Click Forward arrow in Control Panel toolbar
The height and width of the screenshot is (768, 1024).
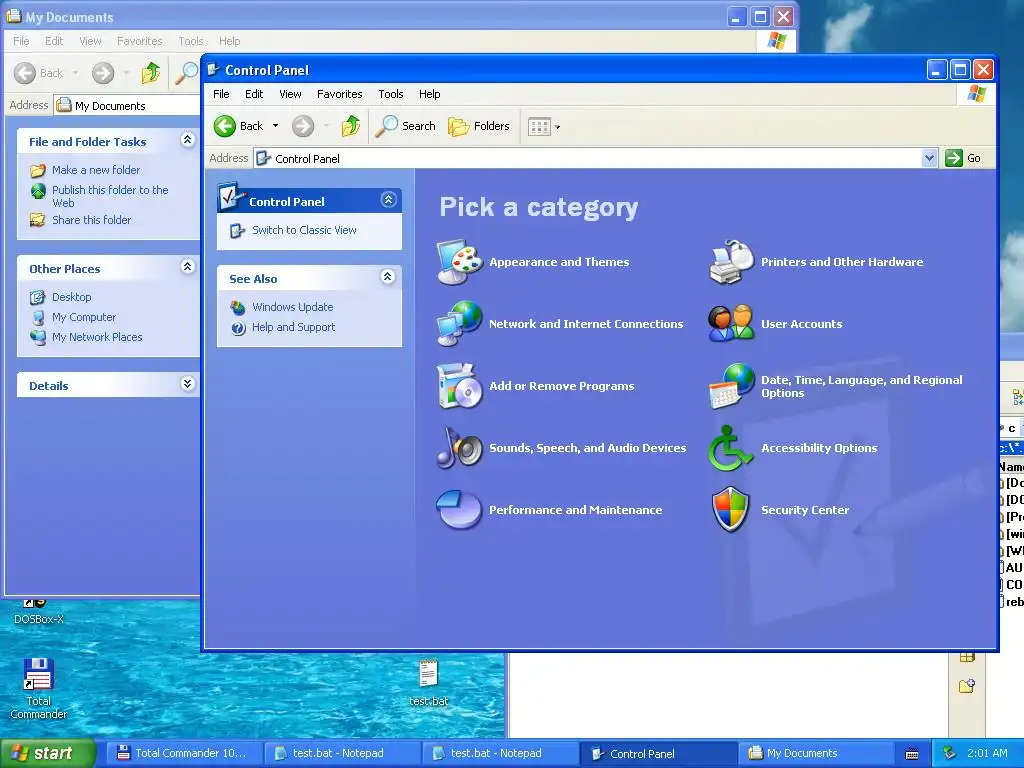coord(302,126)
